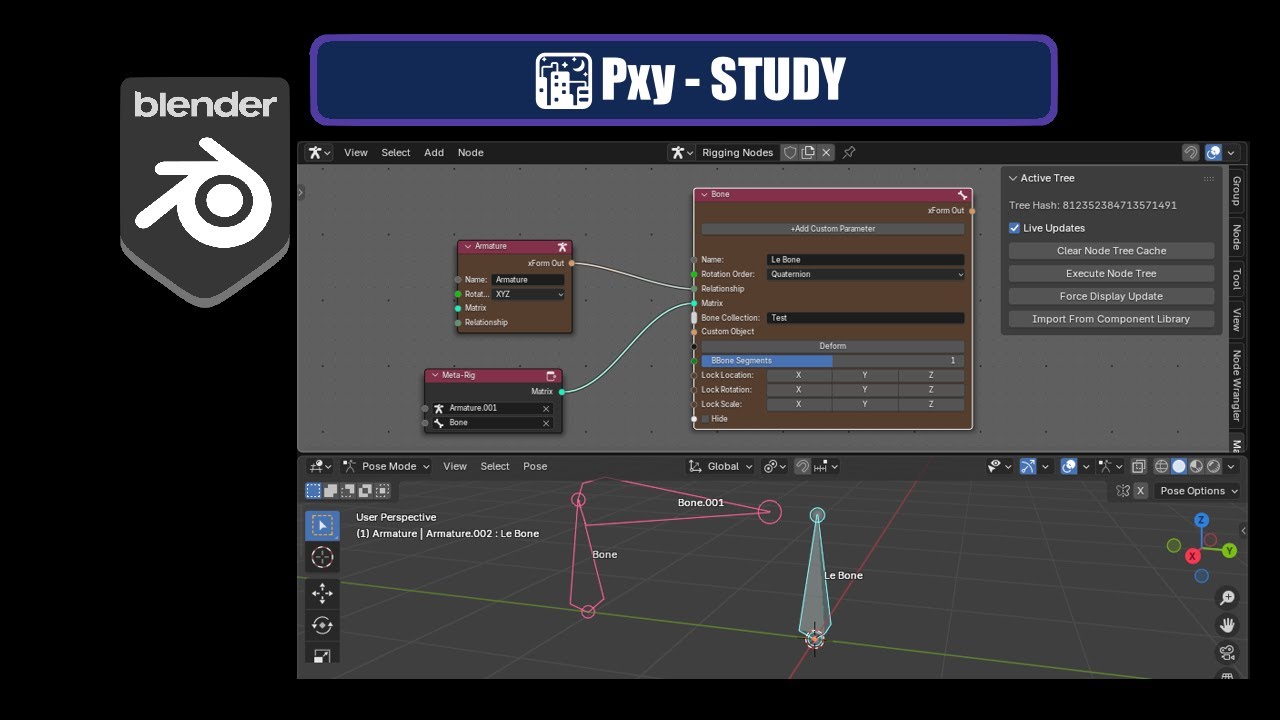Select the Move tool
The height and width of the screenshot is (720, 1280).
(x=322, y=594)
